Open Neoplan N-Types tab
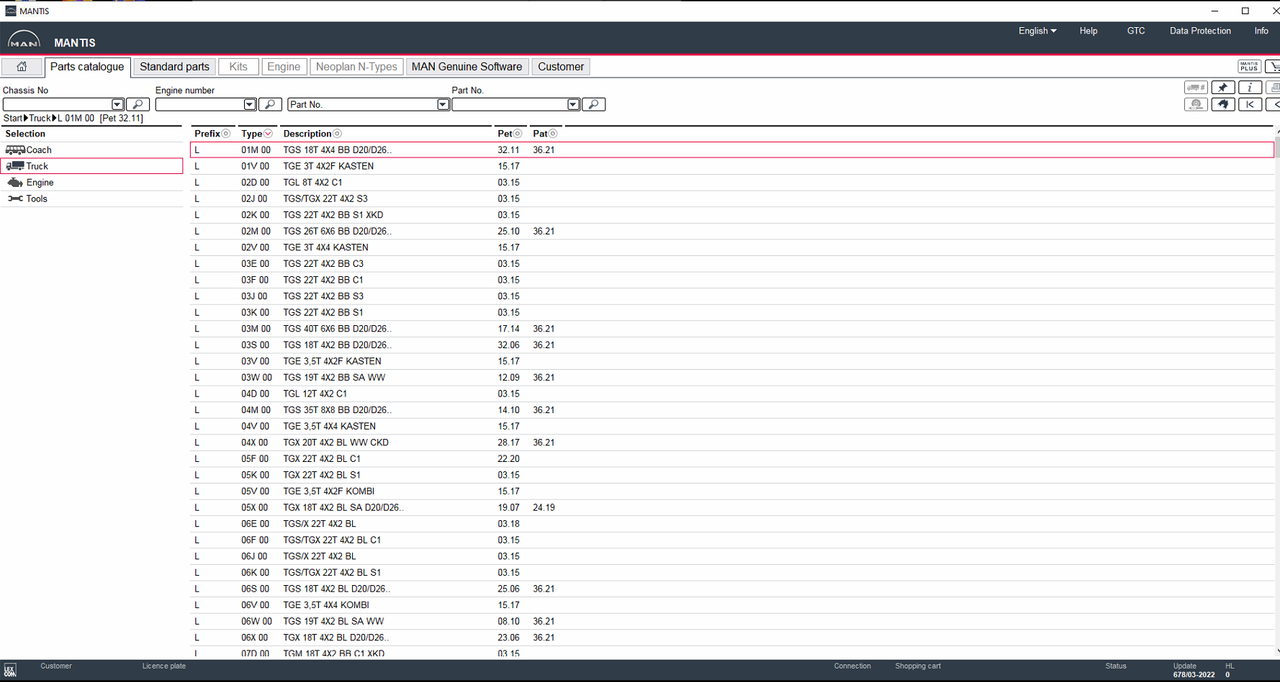The width and height of the screenshot is (1280, 682). tap(356, 67)
